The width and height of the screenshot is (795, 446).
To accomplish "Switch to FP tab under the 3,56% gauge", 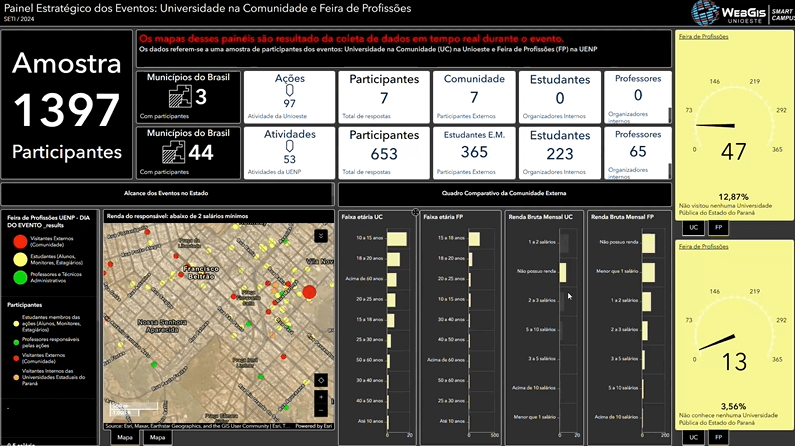I will (718, 437).
